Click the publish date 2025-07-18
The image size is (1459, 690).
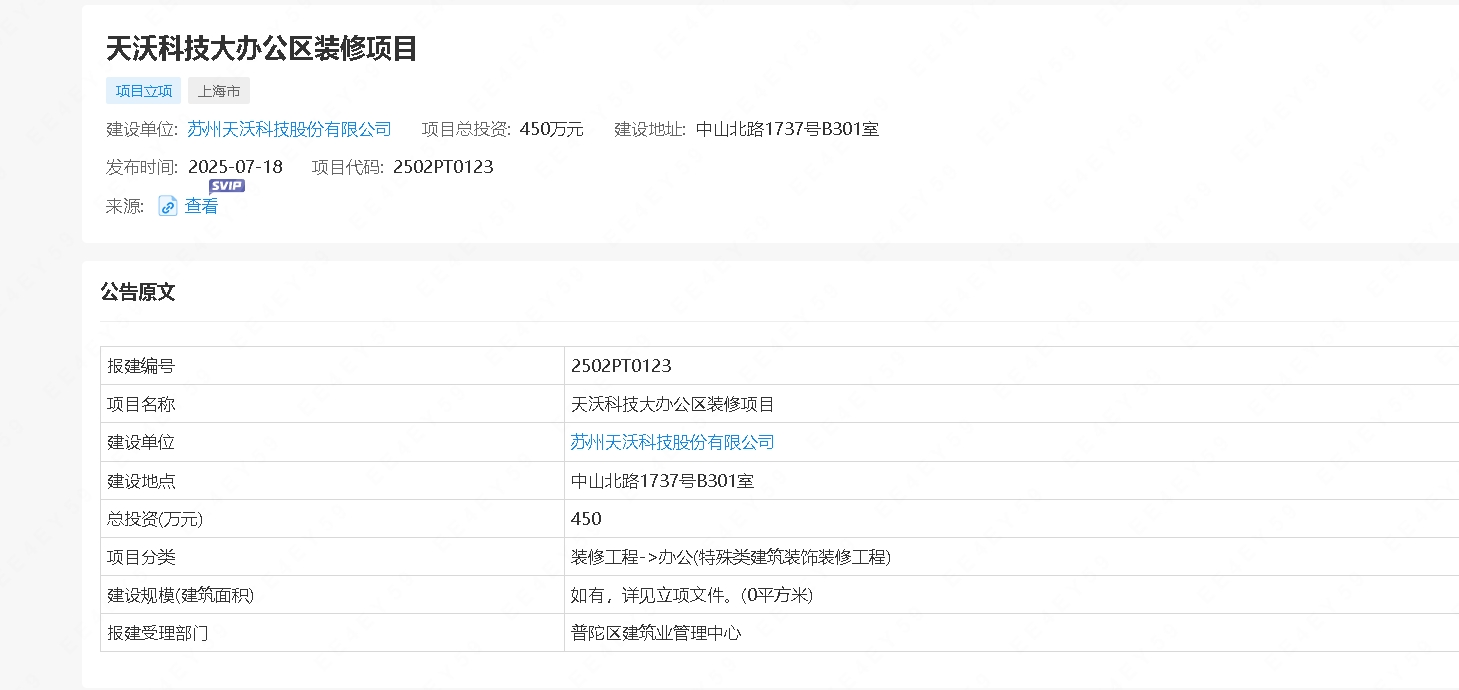click(x=235, y=167)
